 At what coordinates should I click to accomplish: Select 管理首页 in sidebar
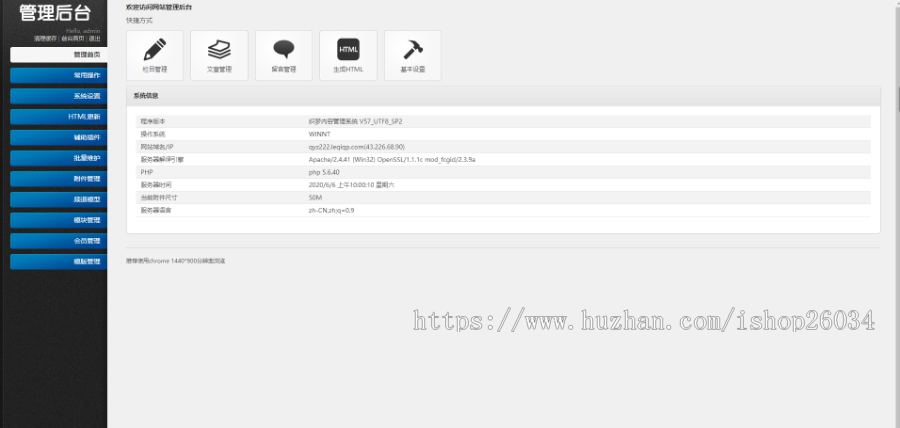tap(59, 55)
